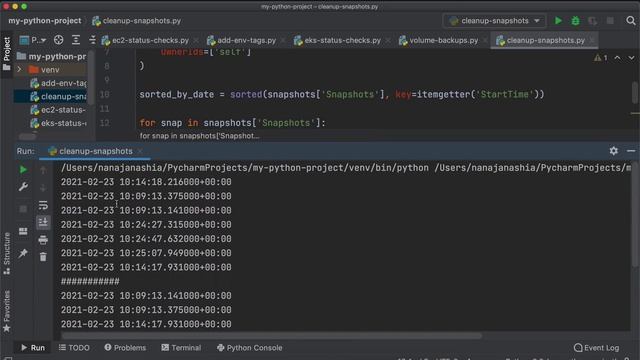The height and width of the screenshot is (360, 640).
Task: Stop the running process in top toolbar
Action: [610, 21]
